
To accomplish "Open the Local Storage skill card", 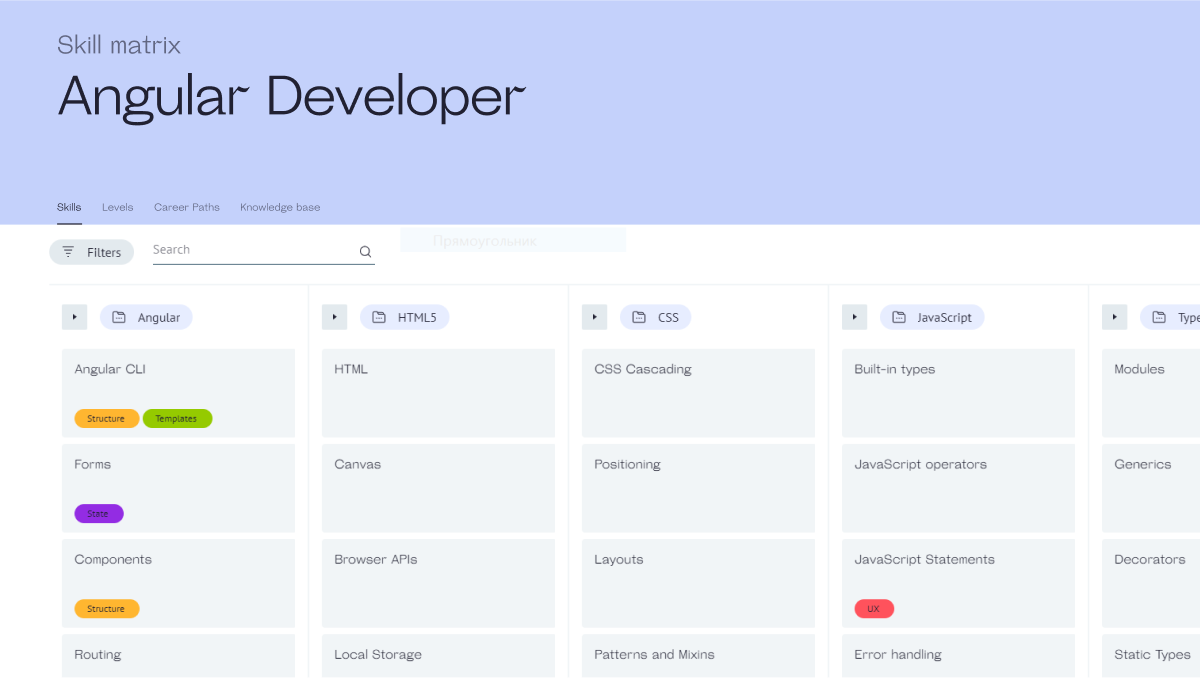I will [438, 656].
